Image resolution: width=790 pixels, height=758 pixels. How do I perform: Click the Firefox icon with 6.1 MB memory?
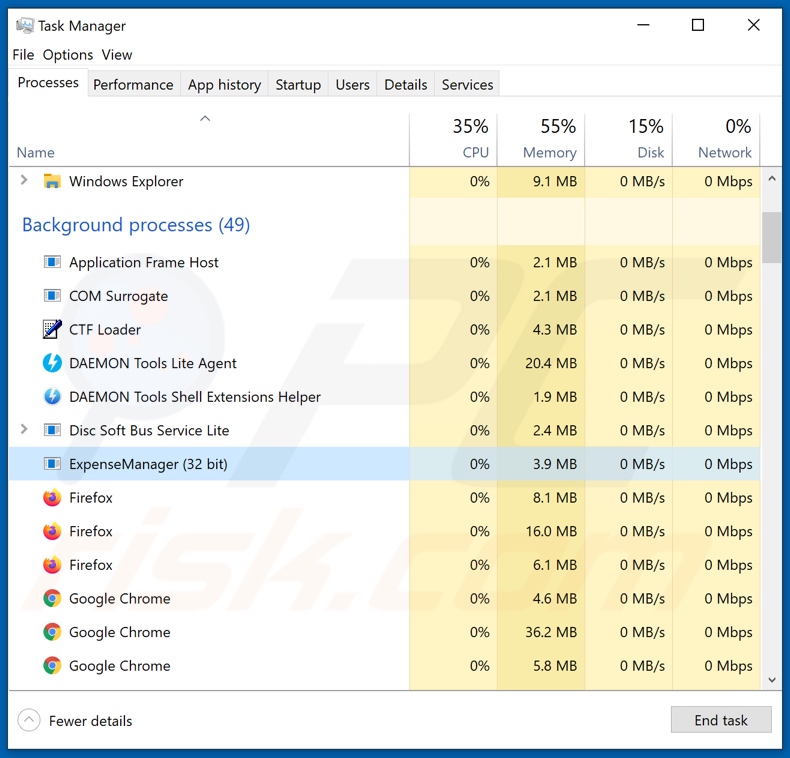click(52, 565)
